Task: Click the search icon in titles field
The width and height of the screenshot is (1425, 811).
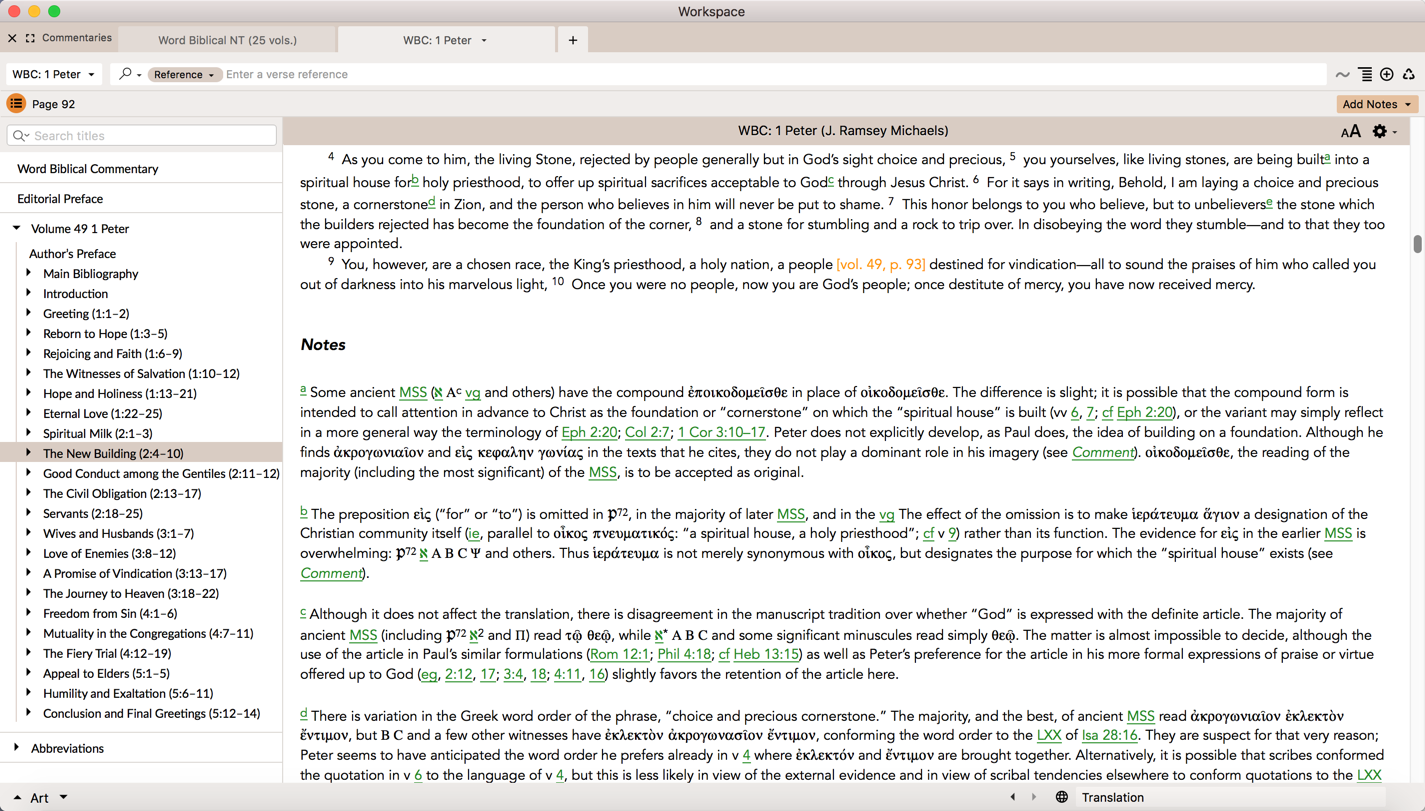Action: 20,136
